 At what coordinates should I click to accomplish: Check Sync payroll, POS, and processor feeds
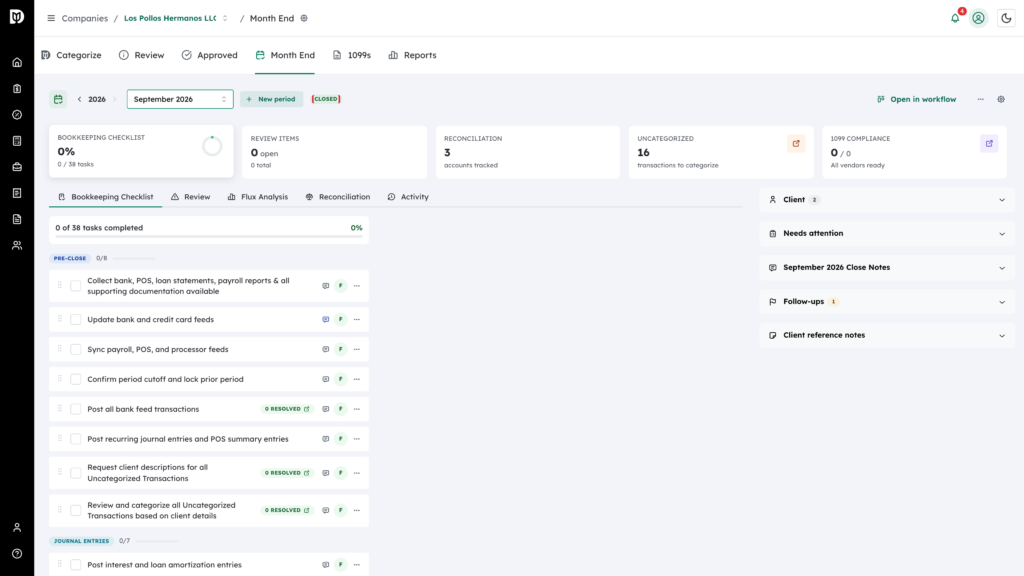coord(76,349)
